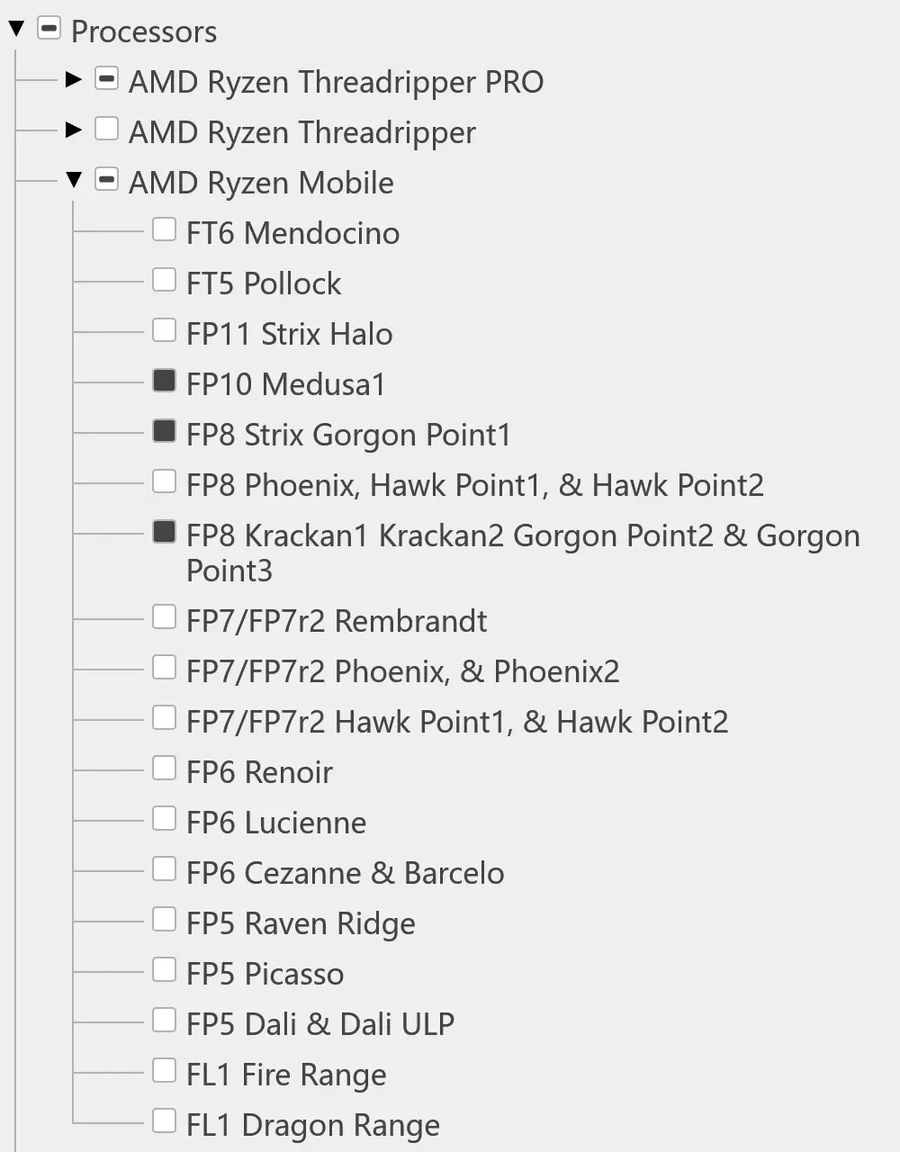Toggle the FP10 Medusa1 checkbox
The image size is (900, 1152).
pyautogui.click(x=163, y=380)
